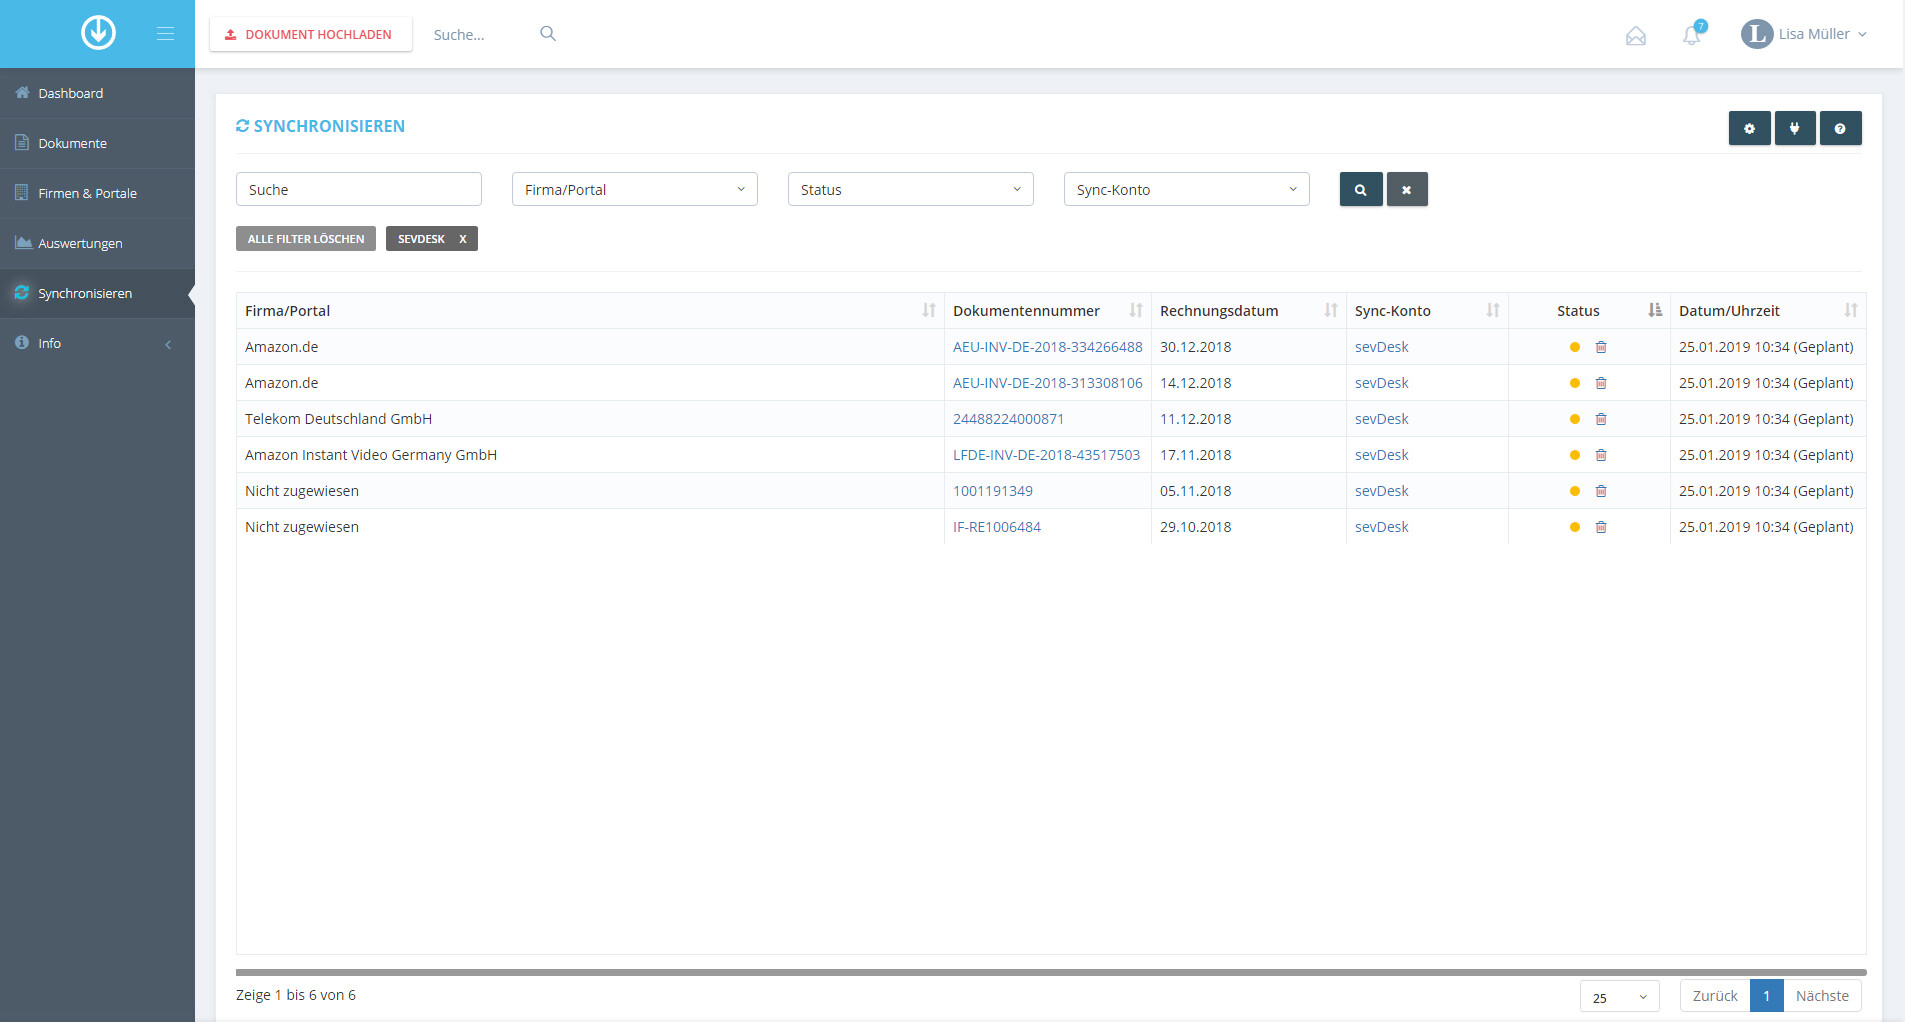This screenshot has height=1022, width=1905.
Task: Toggle the hamburger sidebar menu
Action: click(x=165, y=34)
